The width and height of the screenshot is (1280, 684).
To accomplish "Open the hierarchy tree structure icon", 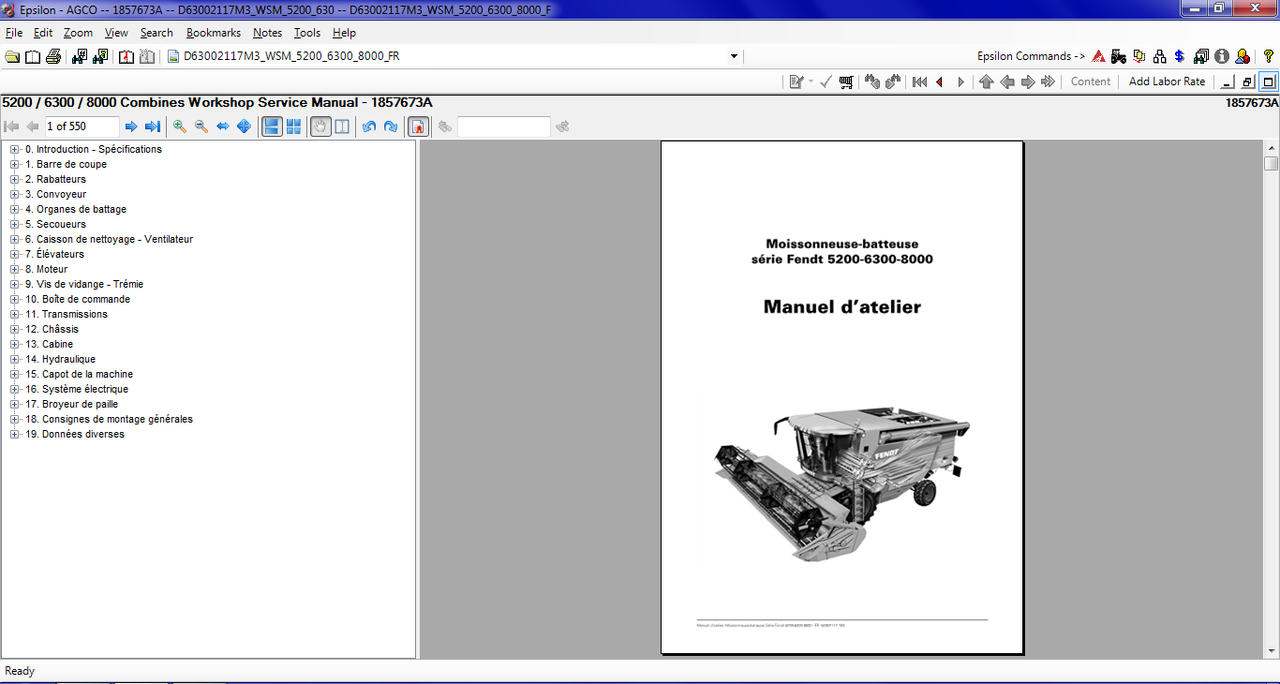I will [x=1160, y=57].
